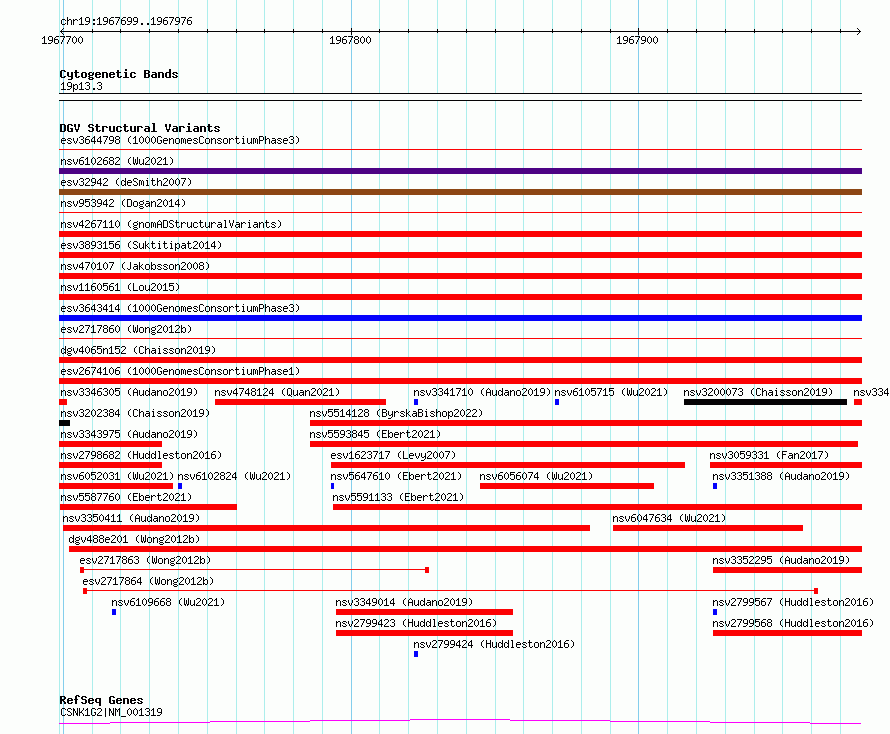Screen dimensions: 890x734
Task: Select the blue marker under nsv5647610 (Ebert2021)
Action: [333, 486]
